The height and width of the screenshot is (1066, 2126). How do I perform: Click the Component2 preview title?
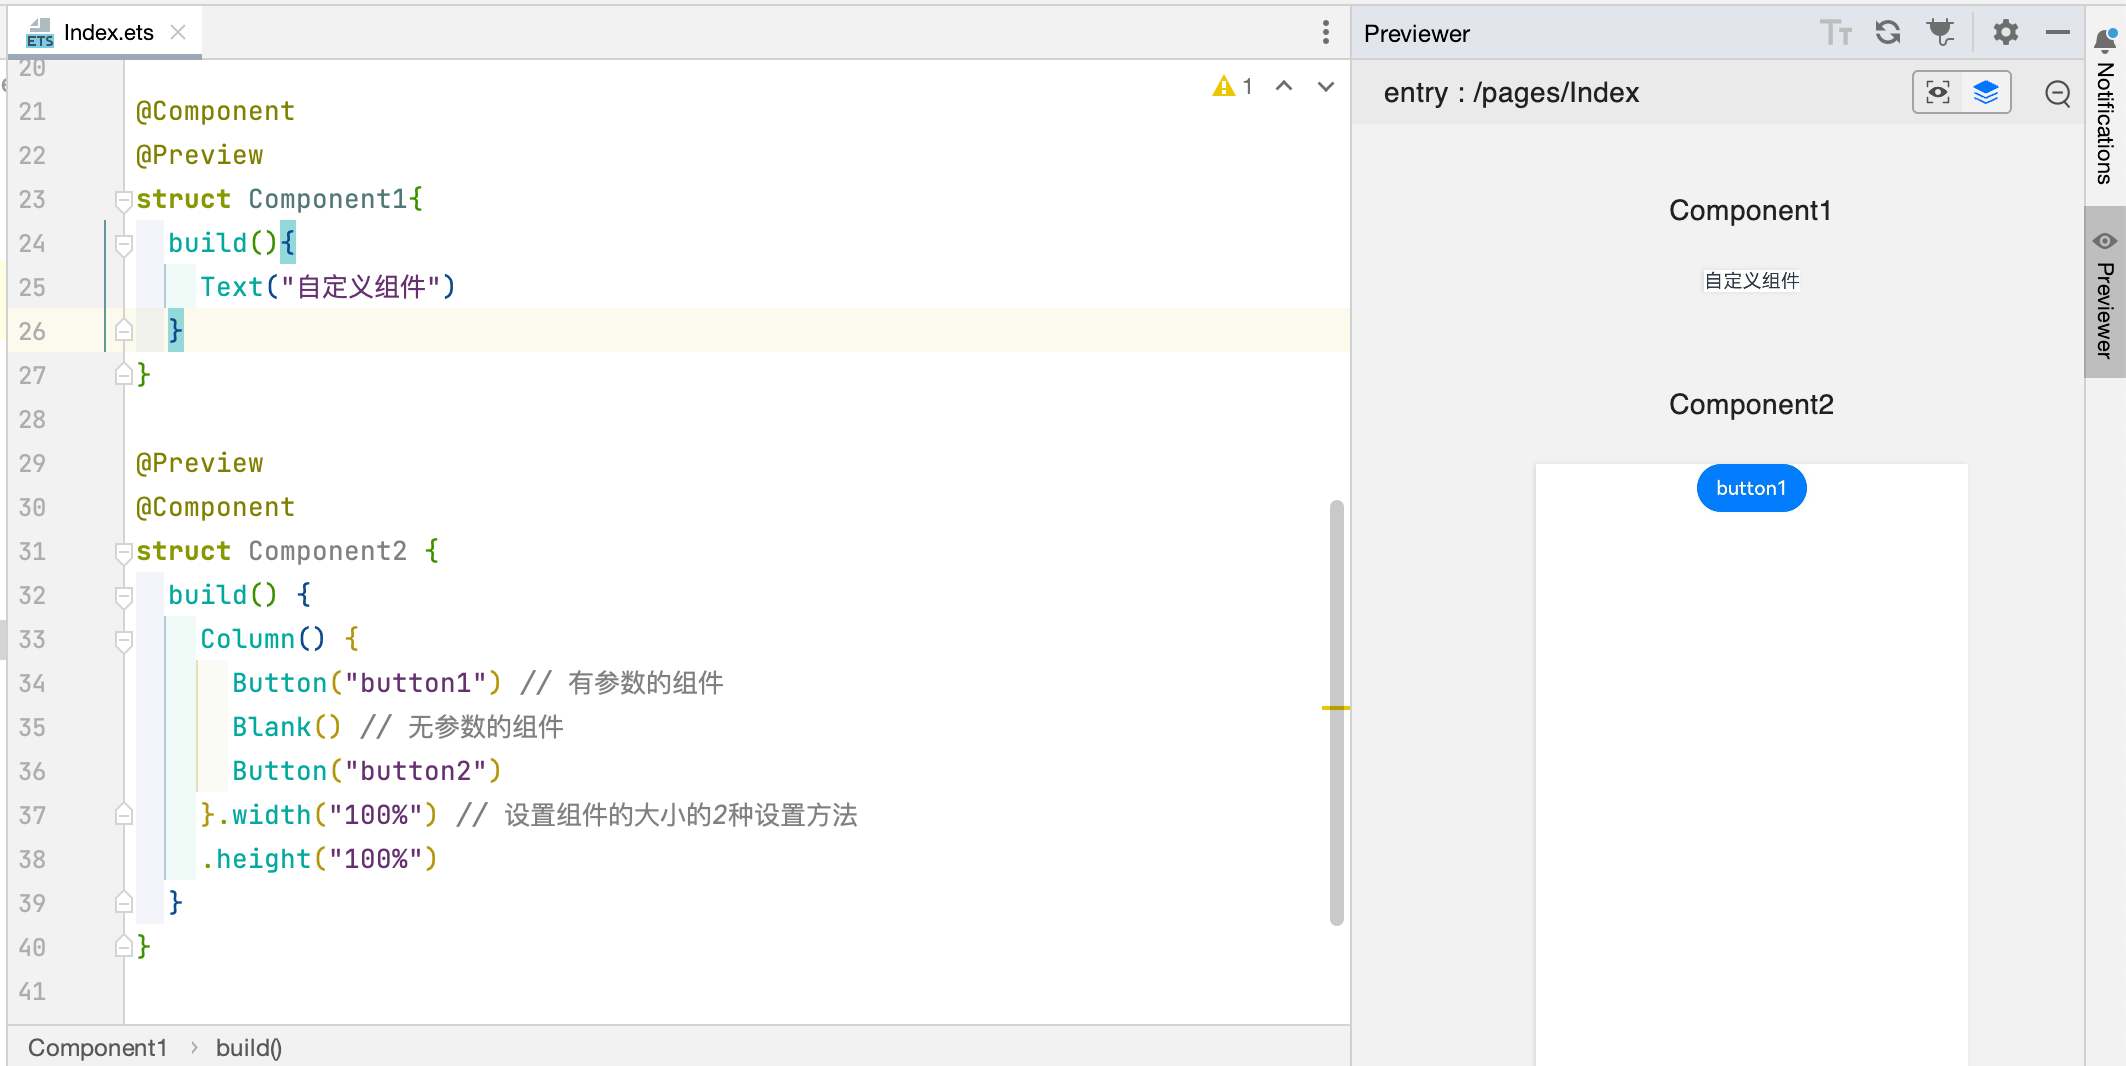coord(1751,404)
